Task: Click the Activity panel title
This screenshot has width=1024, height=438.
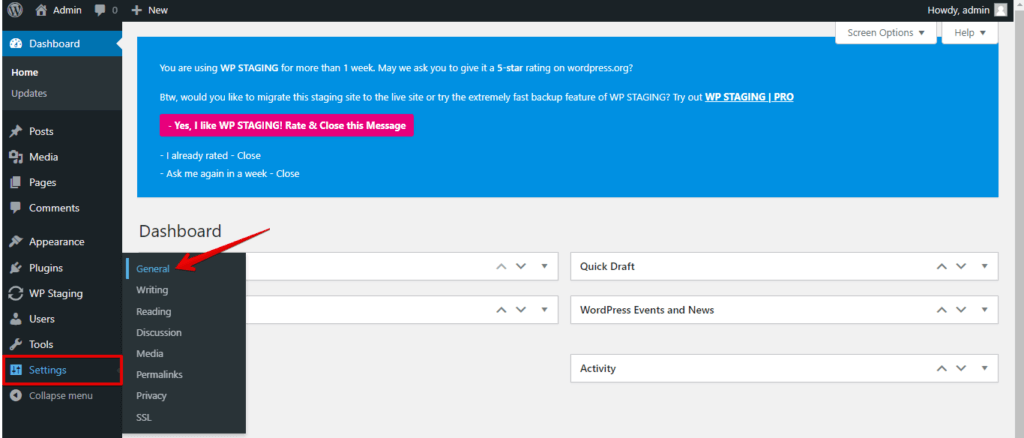Action: 598,368
